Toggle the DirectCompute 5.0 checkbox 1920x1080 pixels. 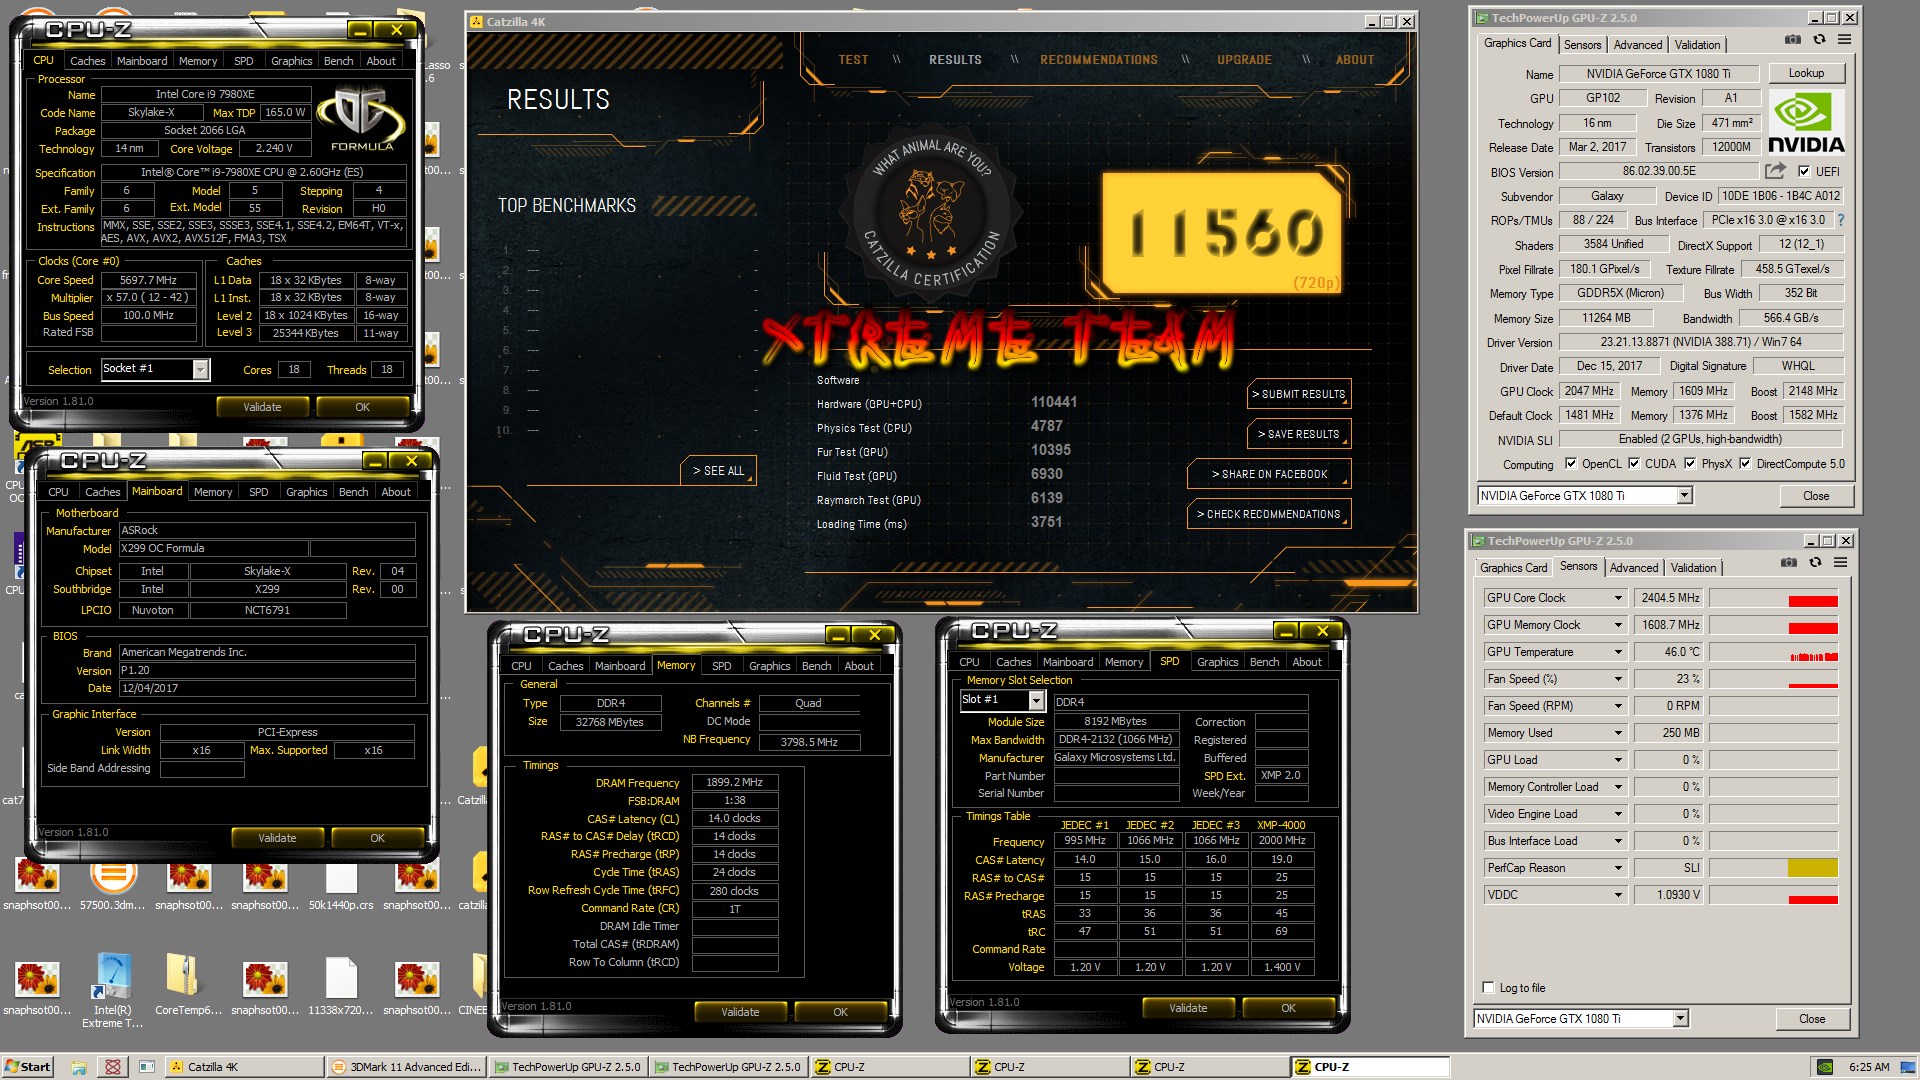[1745, 464]
